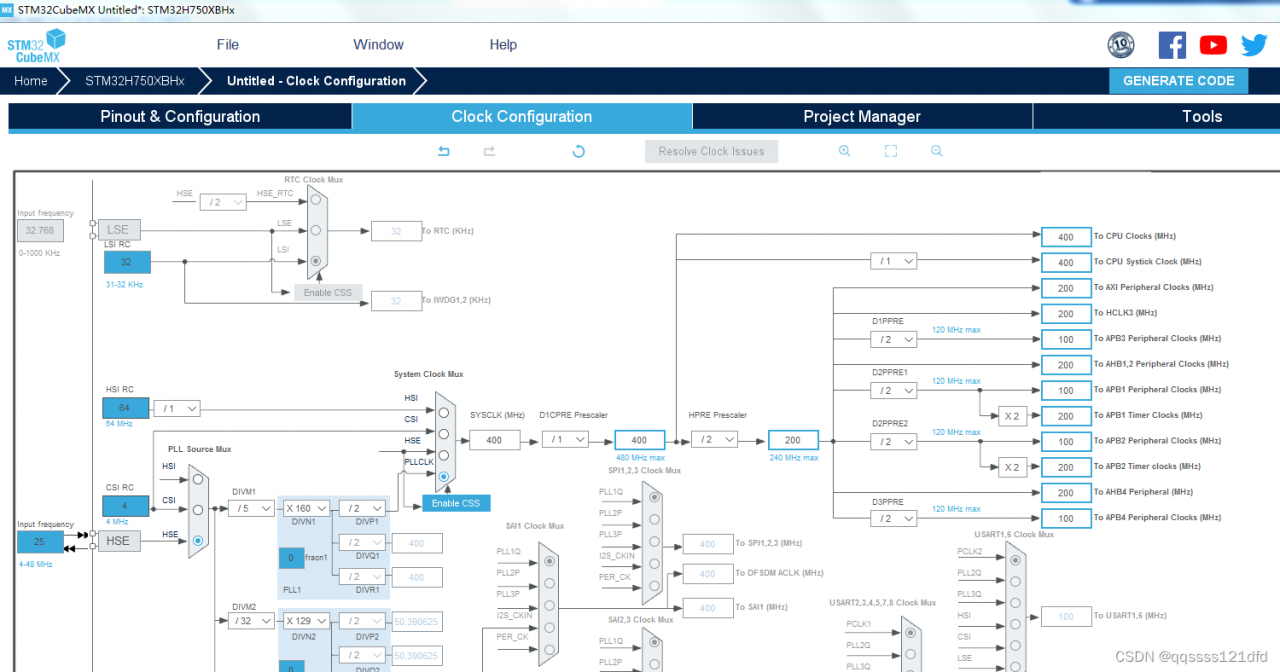Screen dimensions: 1280x672
Task: Open the File menu
Action: [x=228, y=45]
